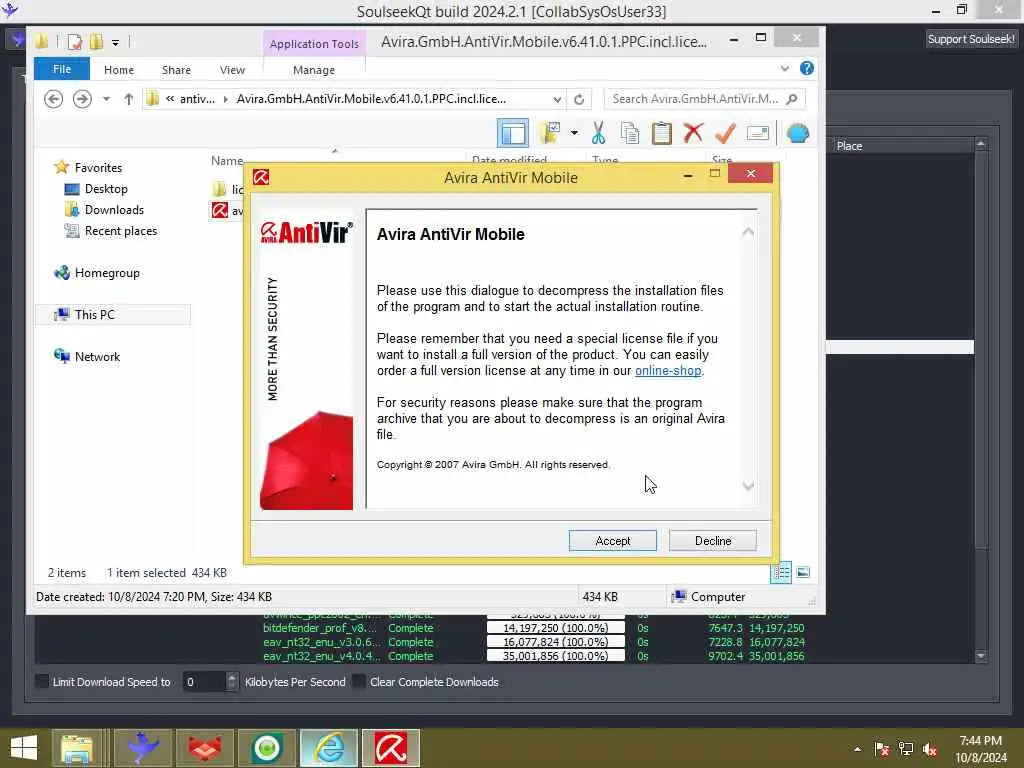Click the scroll up arrow in Avira license text
Image resolution: width=1024 pixels, height=768 pixels.
748,232
